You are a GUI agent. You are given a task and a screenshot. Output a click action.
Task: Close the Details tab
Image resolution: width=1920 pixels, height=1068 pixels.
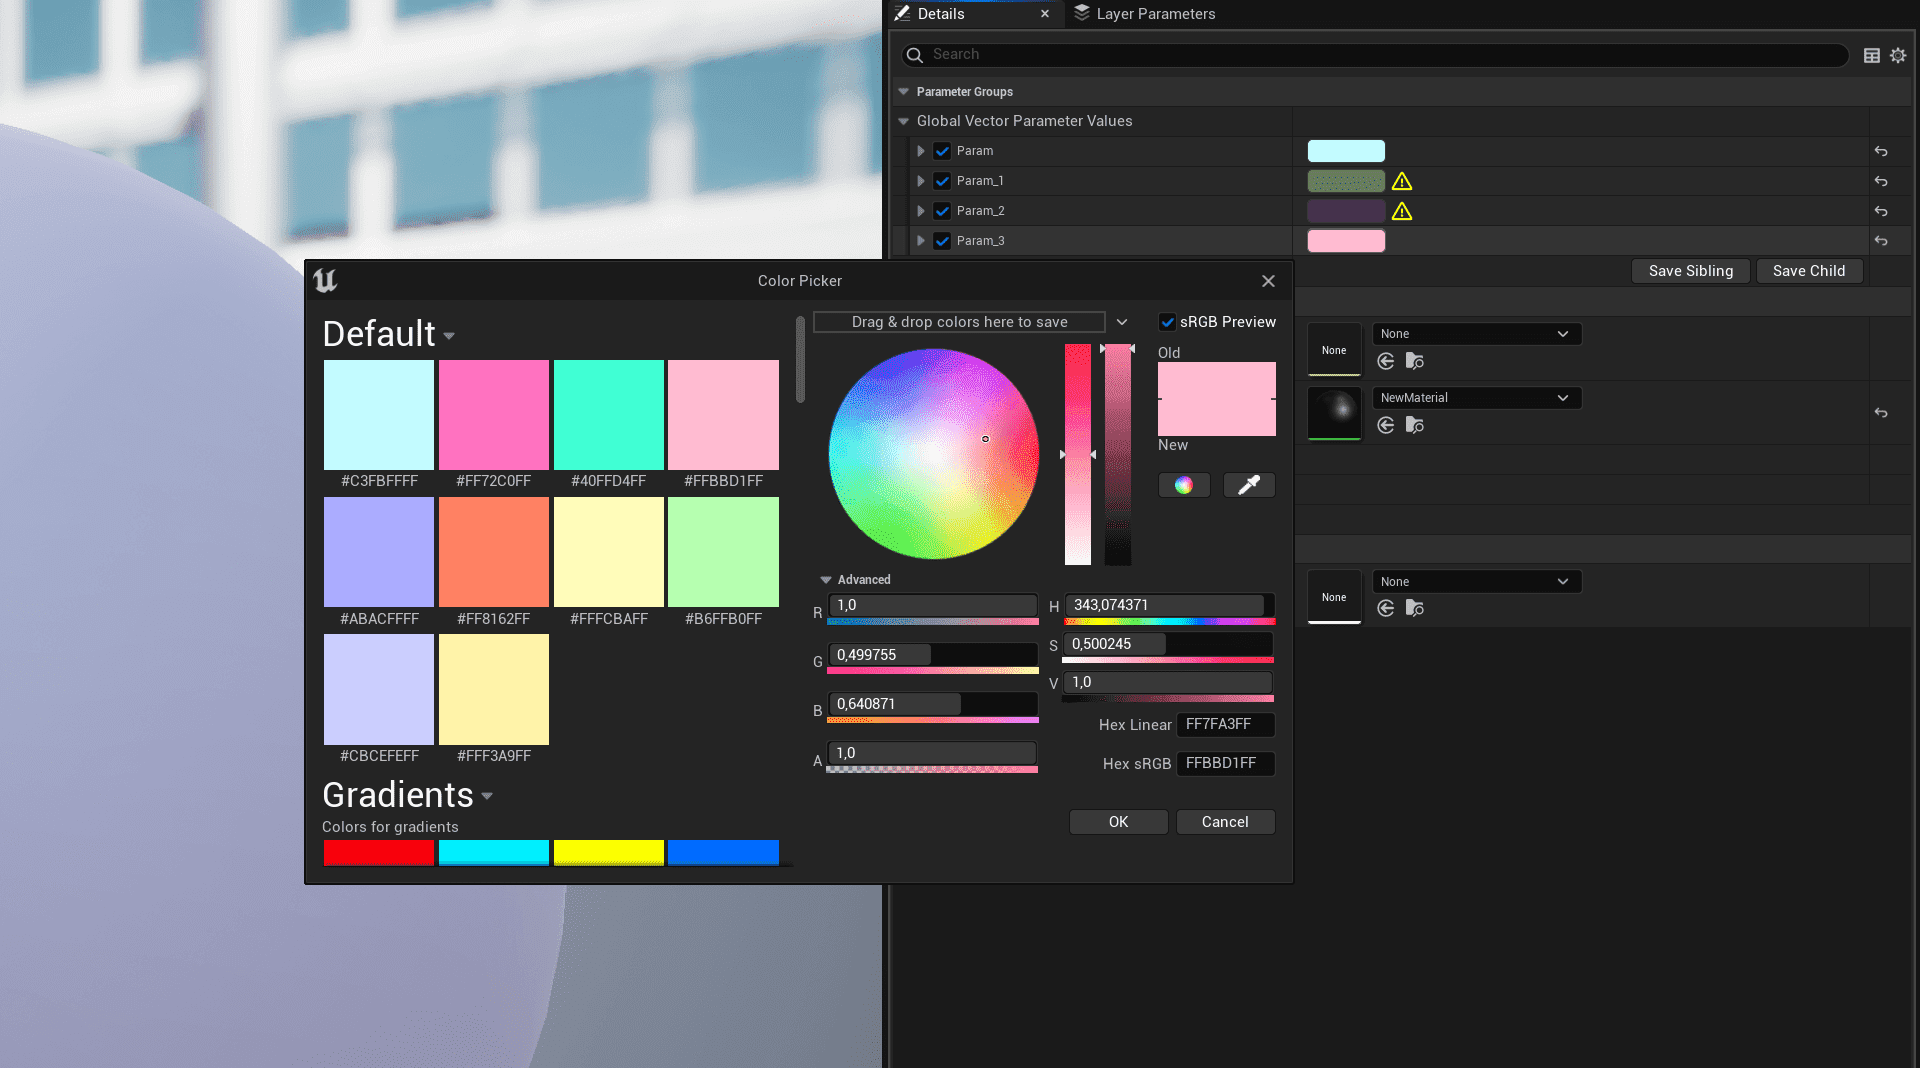coord(1045,14)
